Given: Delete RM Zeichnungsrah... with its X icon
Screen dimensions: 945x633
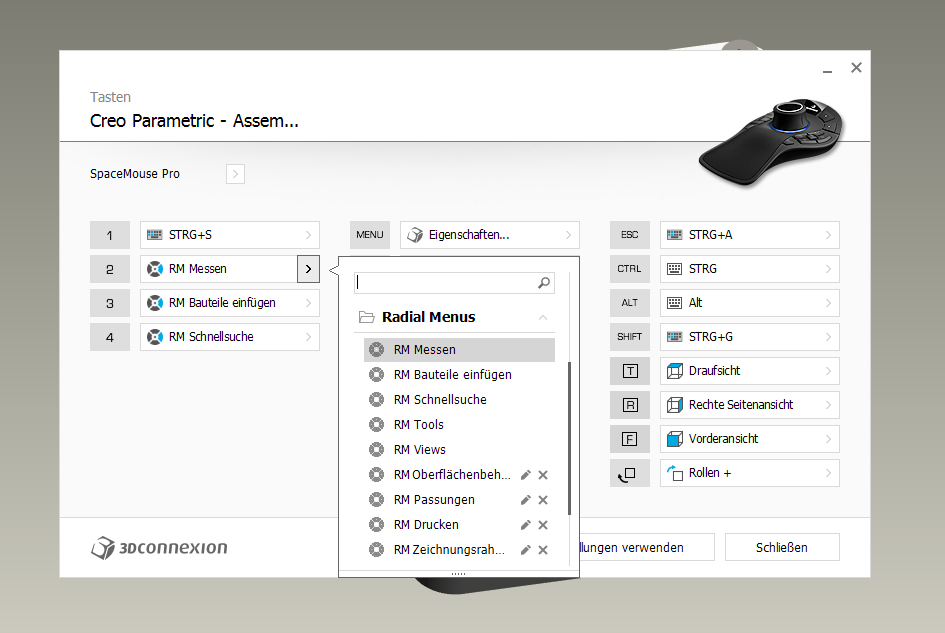Looking at the screenshot, I should [543, 550].
